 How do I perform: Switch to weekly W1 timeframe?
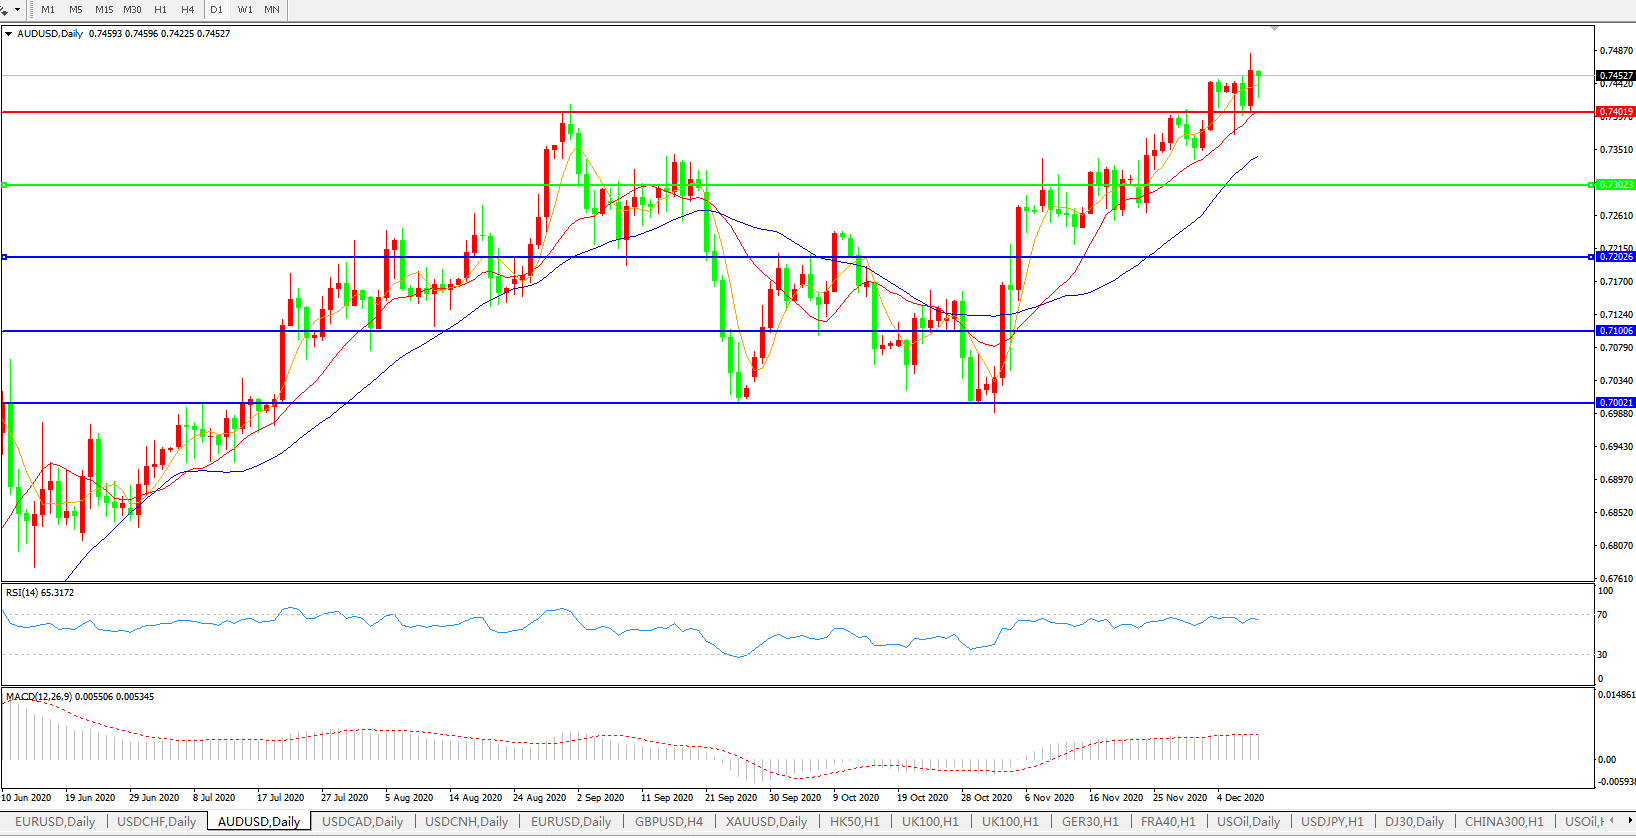tap(245, 10)
